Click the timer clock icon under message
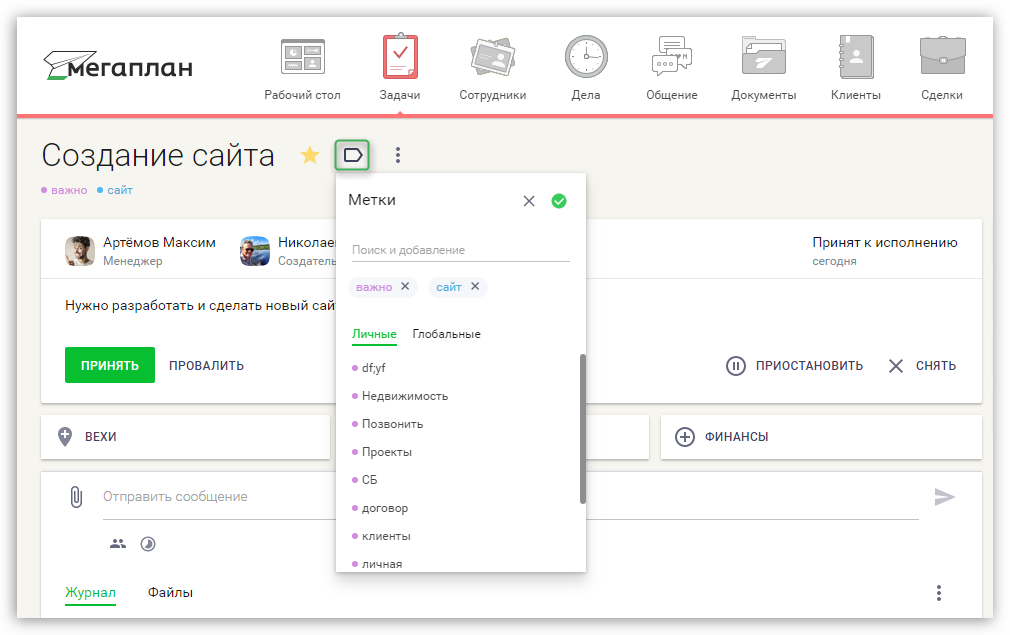This screenshot has height=635, width=1010. [x=148, y=544]
